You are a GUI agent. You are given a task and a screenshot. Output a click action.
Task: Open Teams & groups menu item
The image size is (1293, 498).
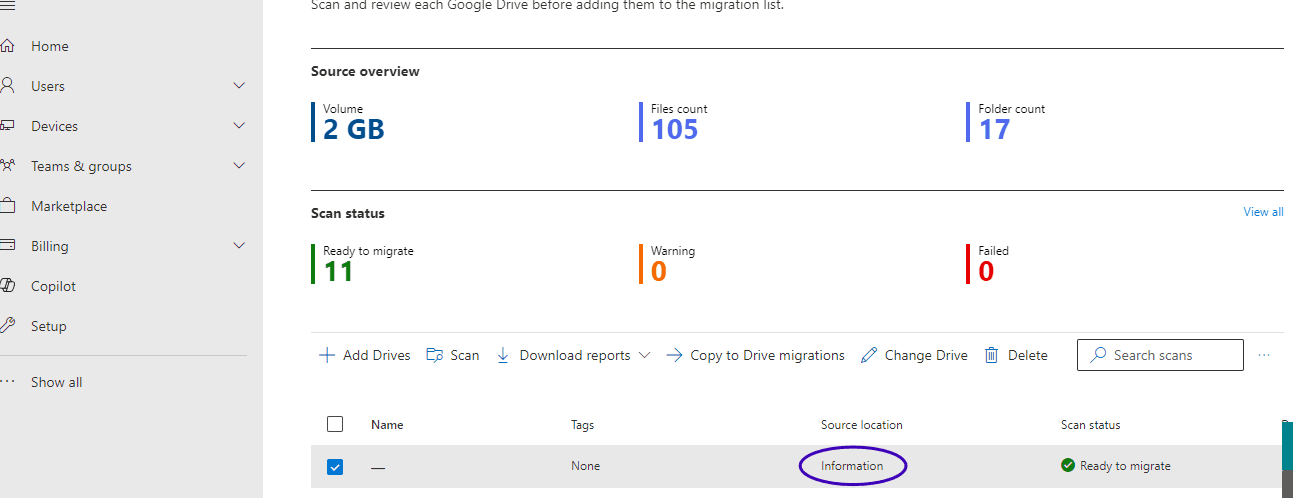pos(81,166)
